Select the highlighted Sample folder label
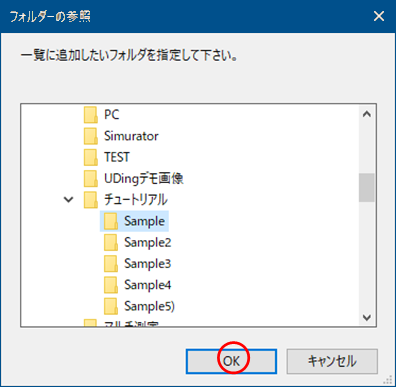This screenshot has width=396, height=387. click(144, 221)
